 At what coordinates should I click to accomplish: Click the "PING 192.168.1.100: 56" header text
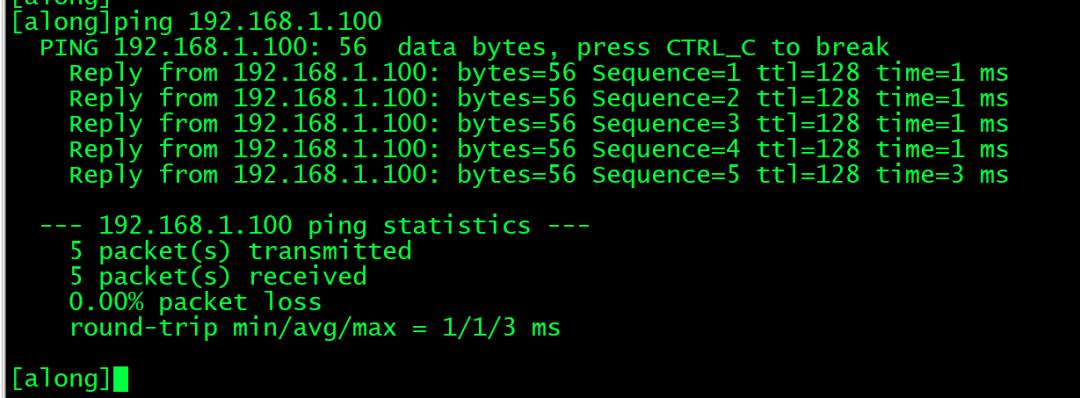[203, 48]
